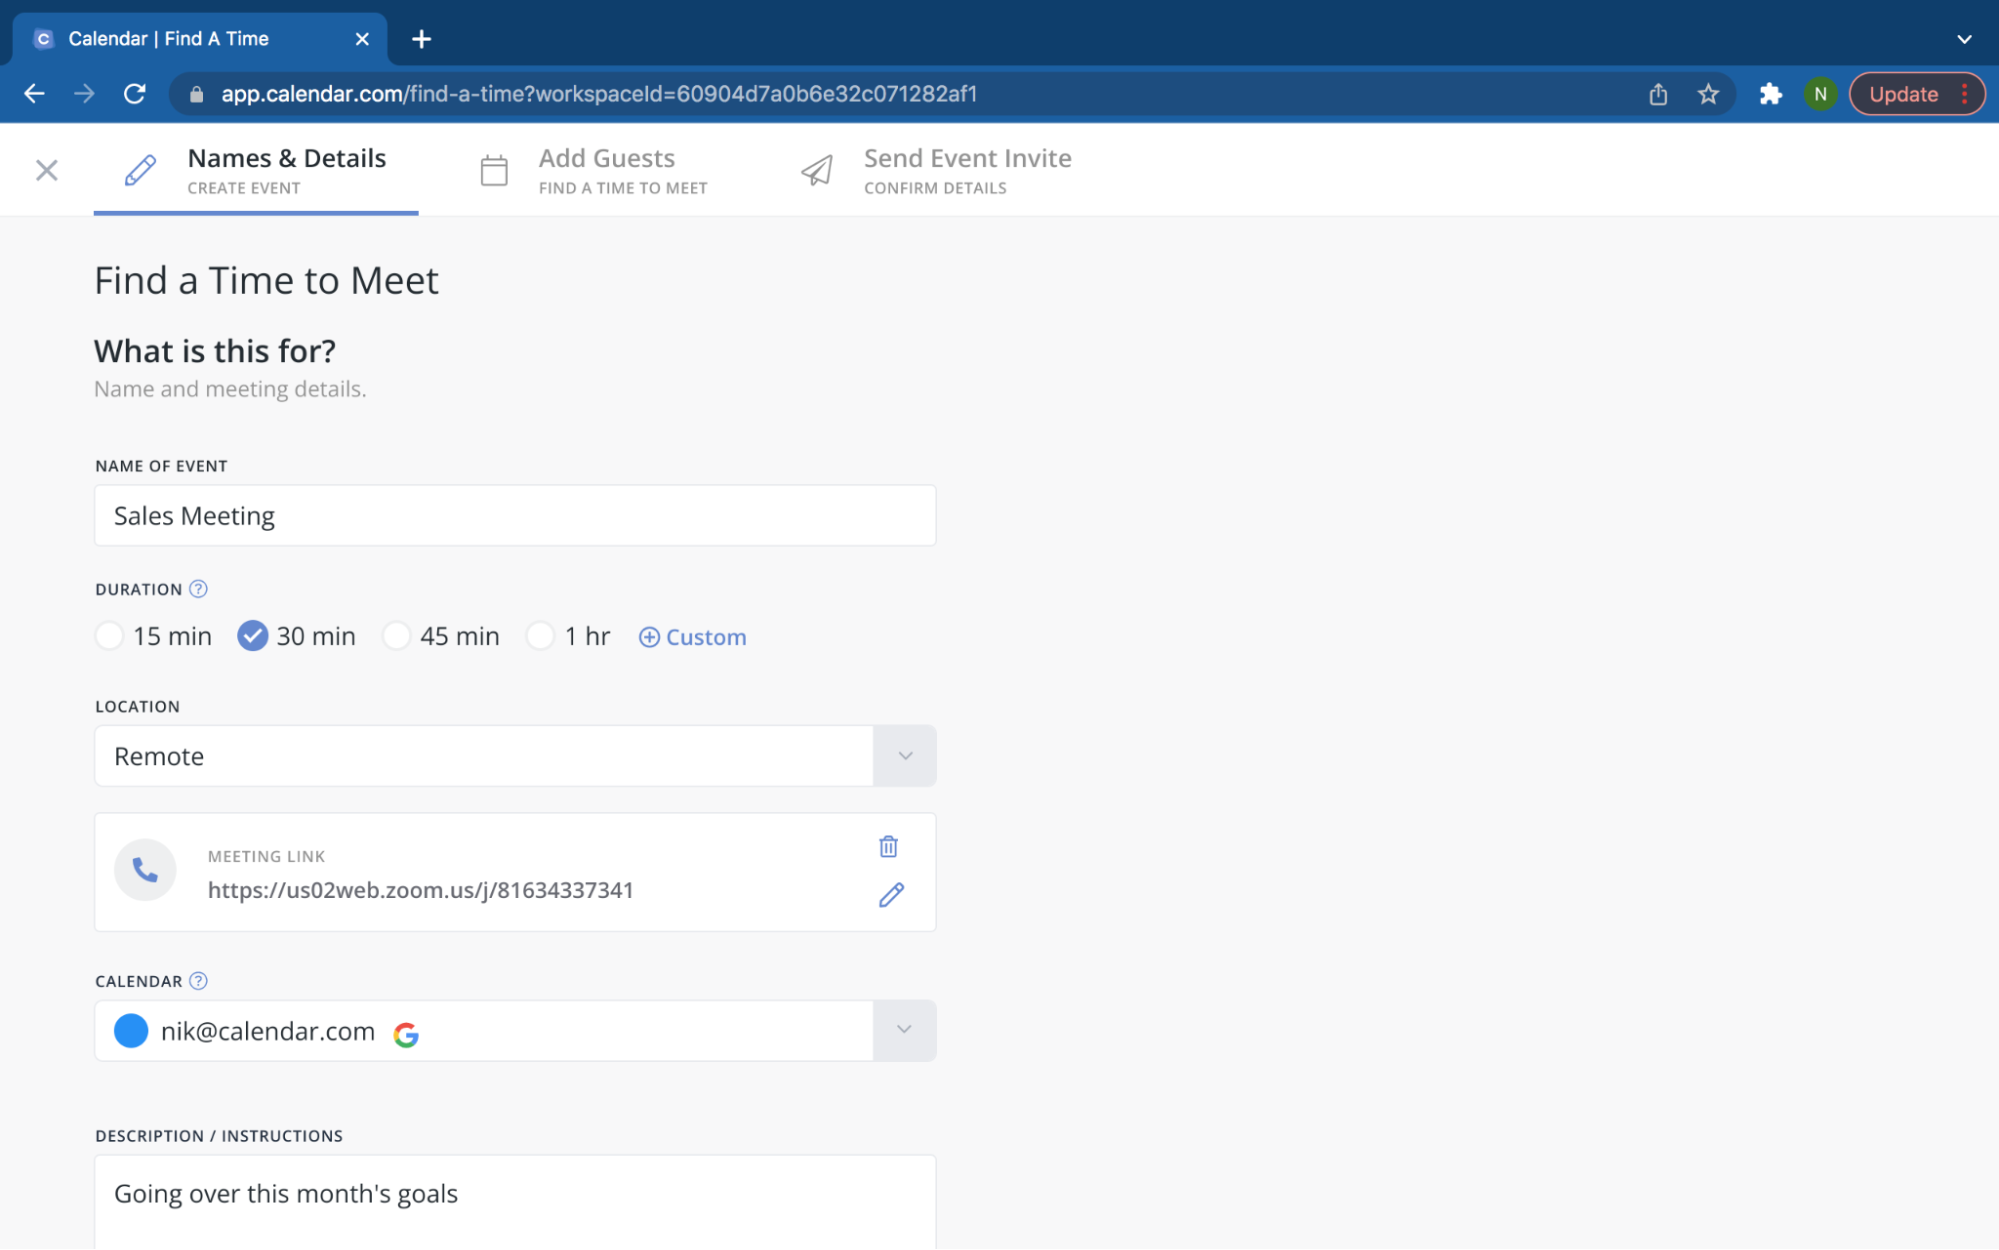Viewport: 1999px width, 1250px height.
Task: Click the Custom duration expander option
Action: pyautogui.click(x=691, y=635)
